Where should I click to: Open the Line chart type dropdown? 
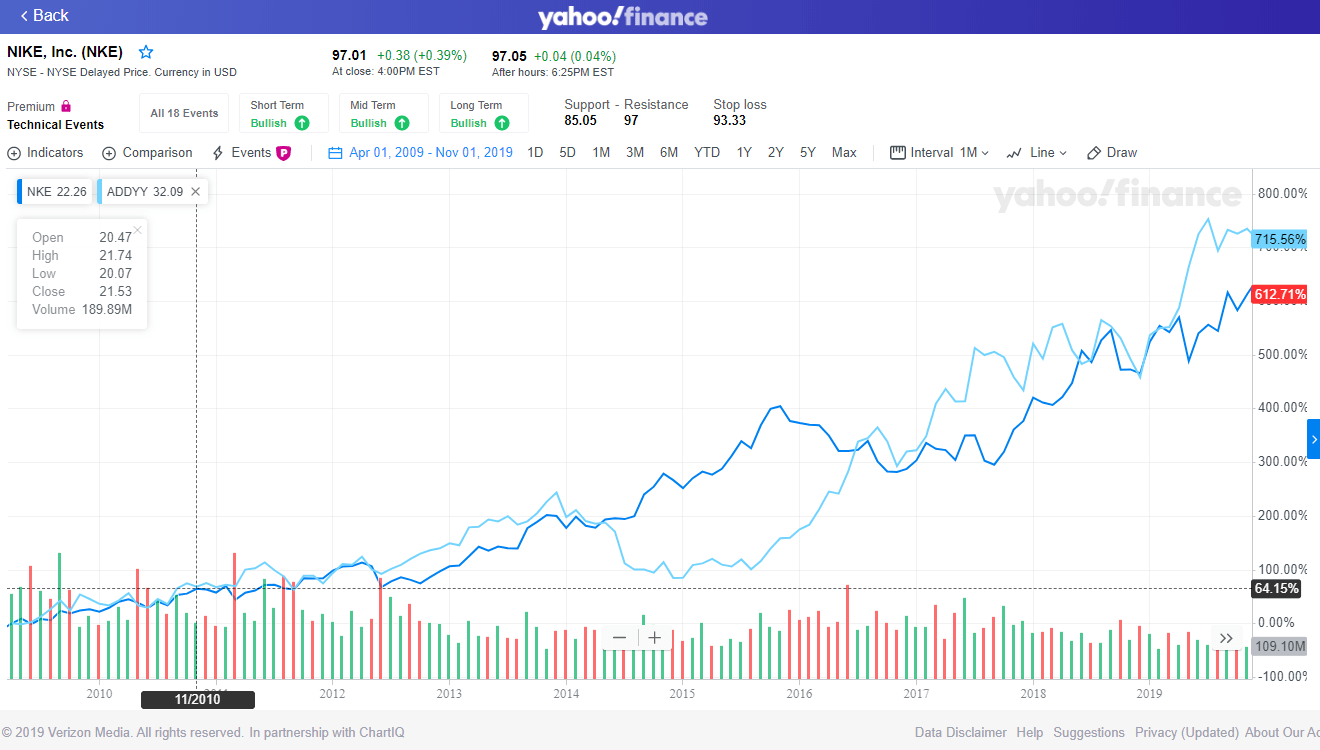(1037, 153)
